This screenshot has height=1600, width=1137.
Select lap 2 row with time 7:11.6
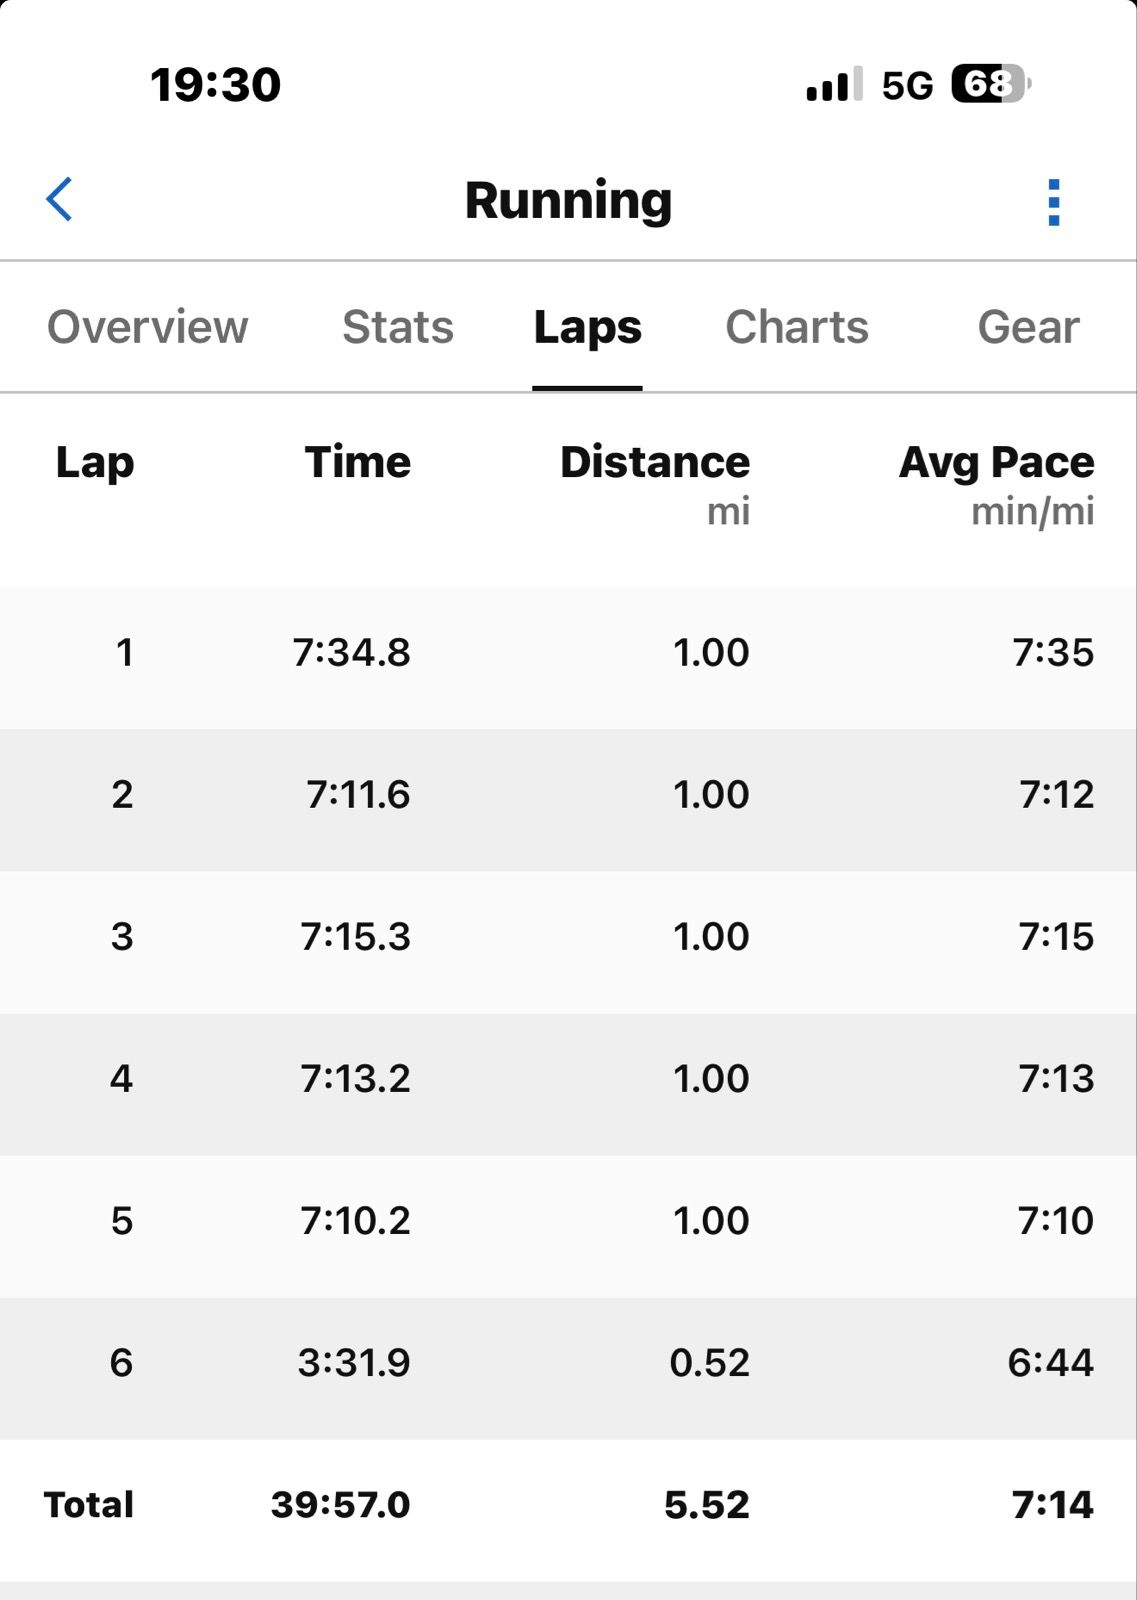[x=568, y=795]
